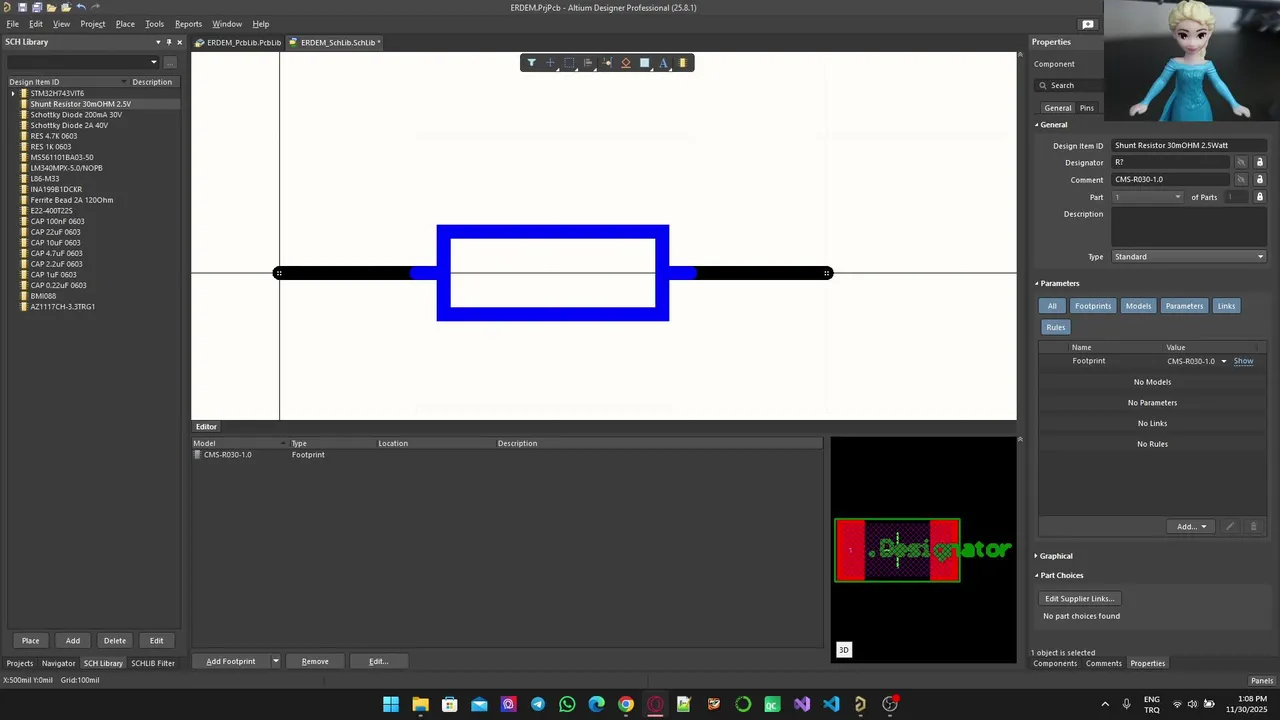This screenshot has width=1280, height=720.
Task: Toggle Designator visibility eye icon
Action: tap(1241, 162)
